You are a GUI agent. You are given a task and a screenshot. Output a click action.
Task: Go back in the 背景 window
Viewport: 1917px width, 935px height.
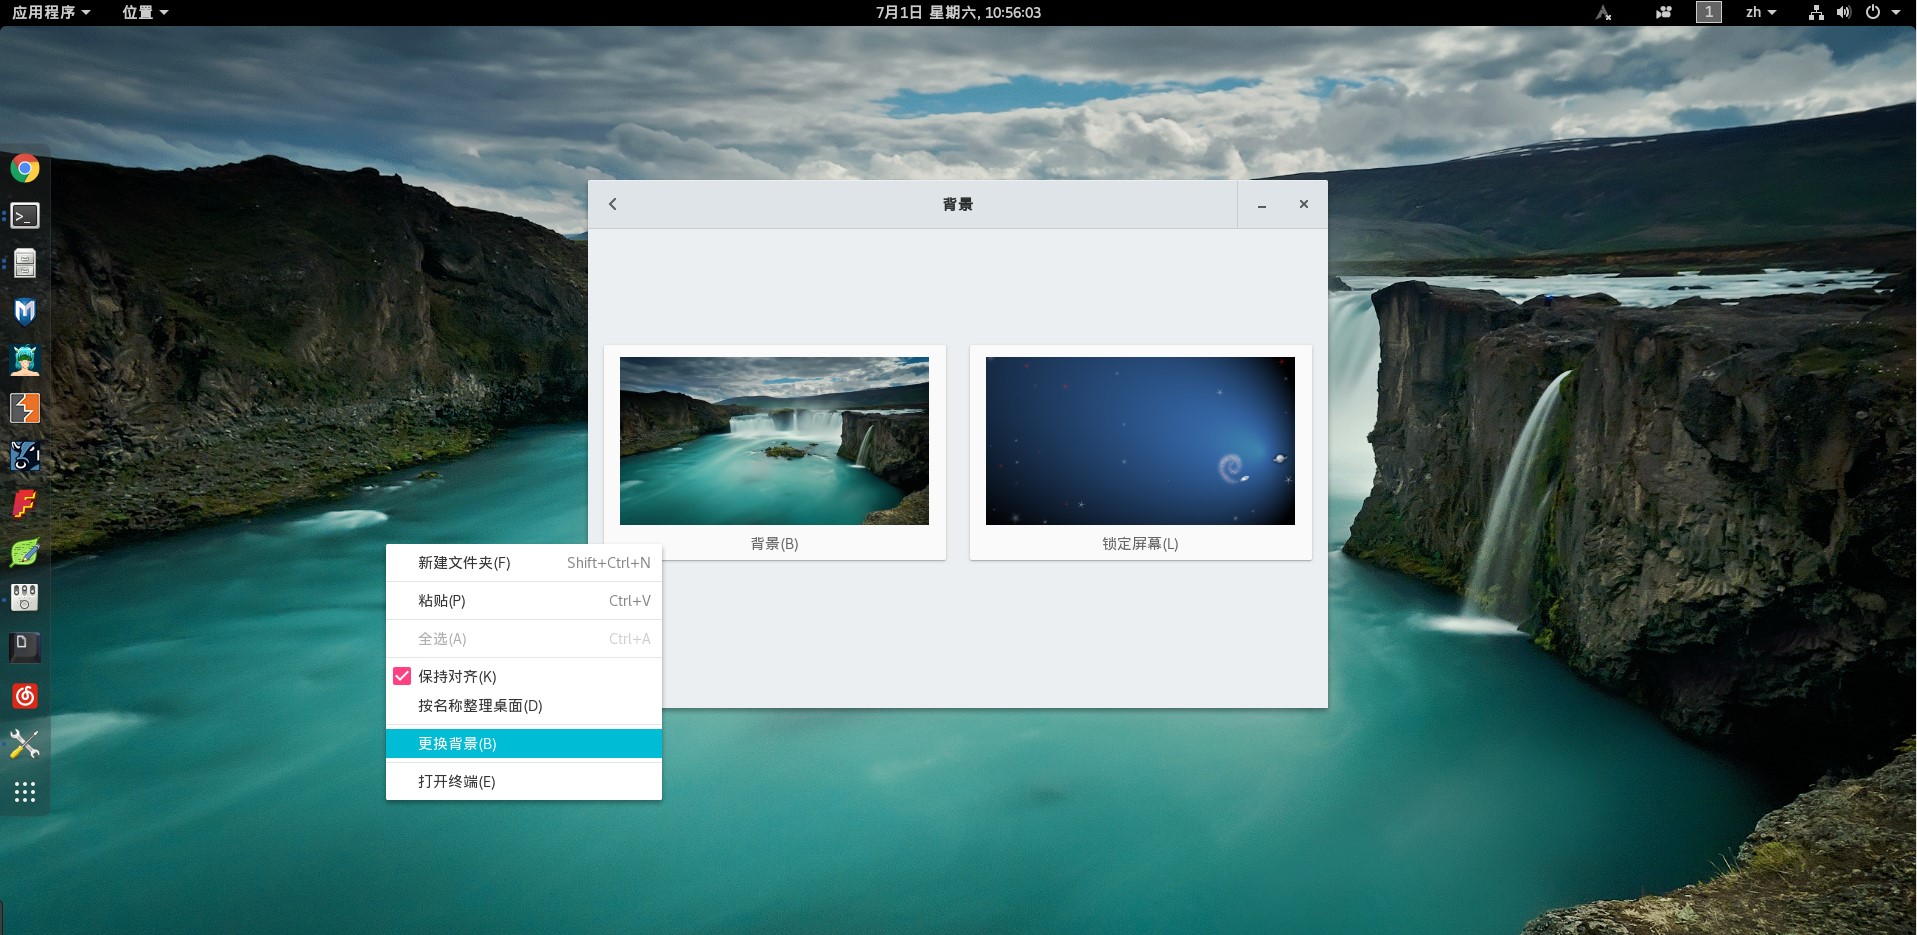613,204
